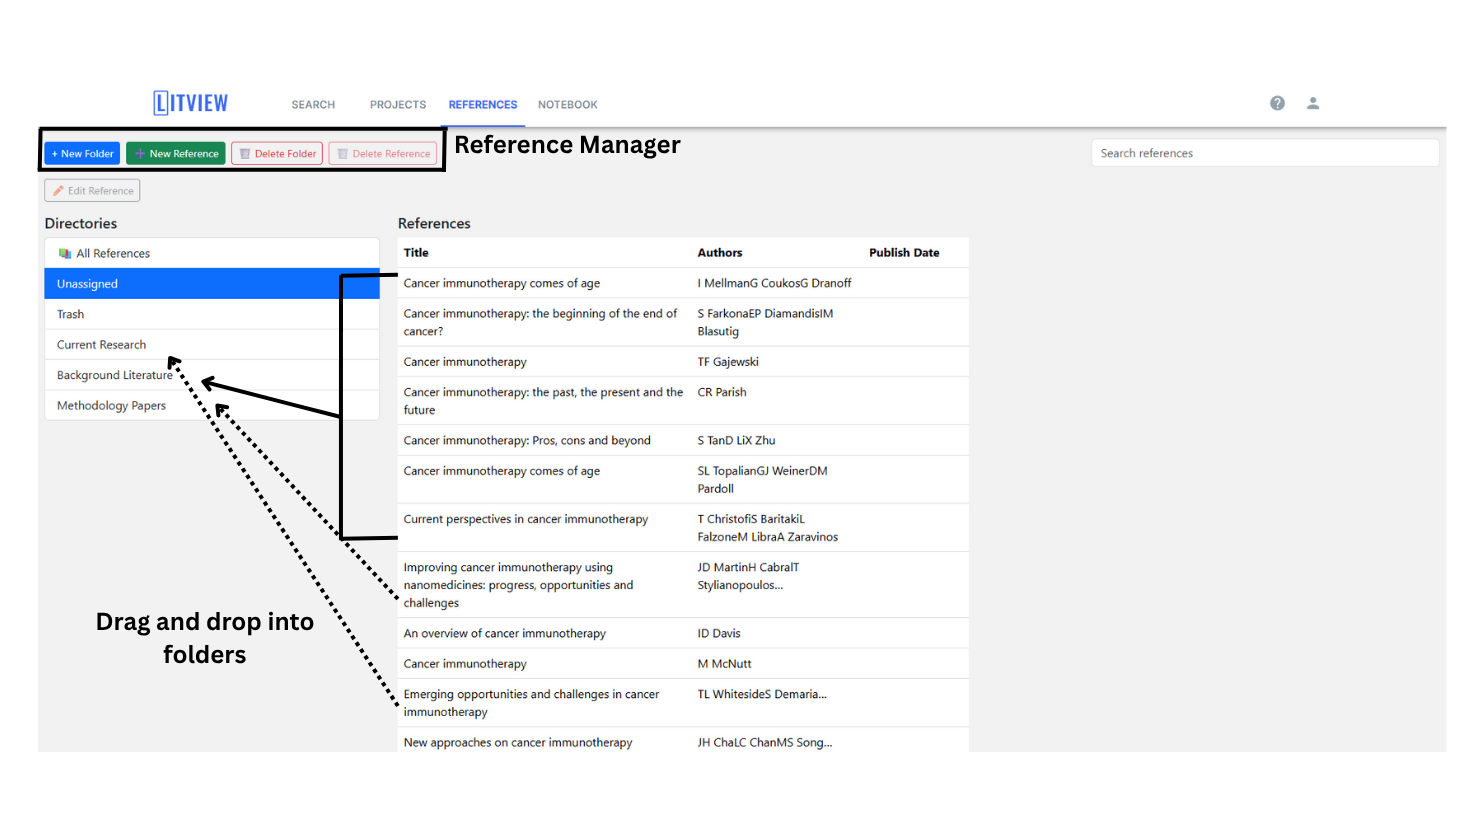Click author cell 'S FarkonaEP DiamandisIM Blasutig'
Screen dimensions: 1483x834
[765, 322]
